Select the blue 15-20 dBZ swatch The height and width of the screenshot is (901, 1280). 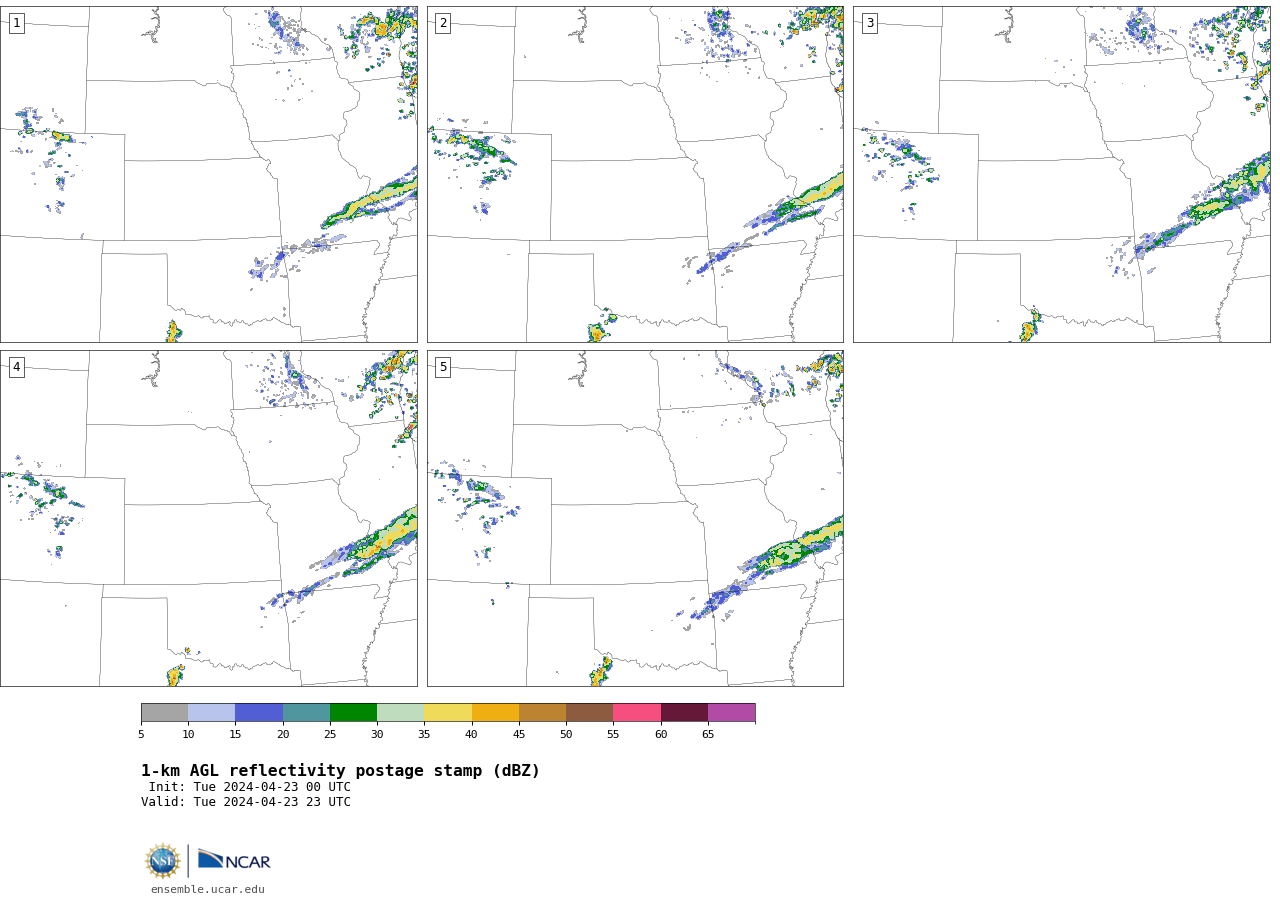259,713
